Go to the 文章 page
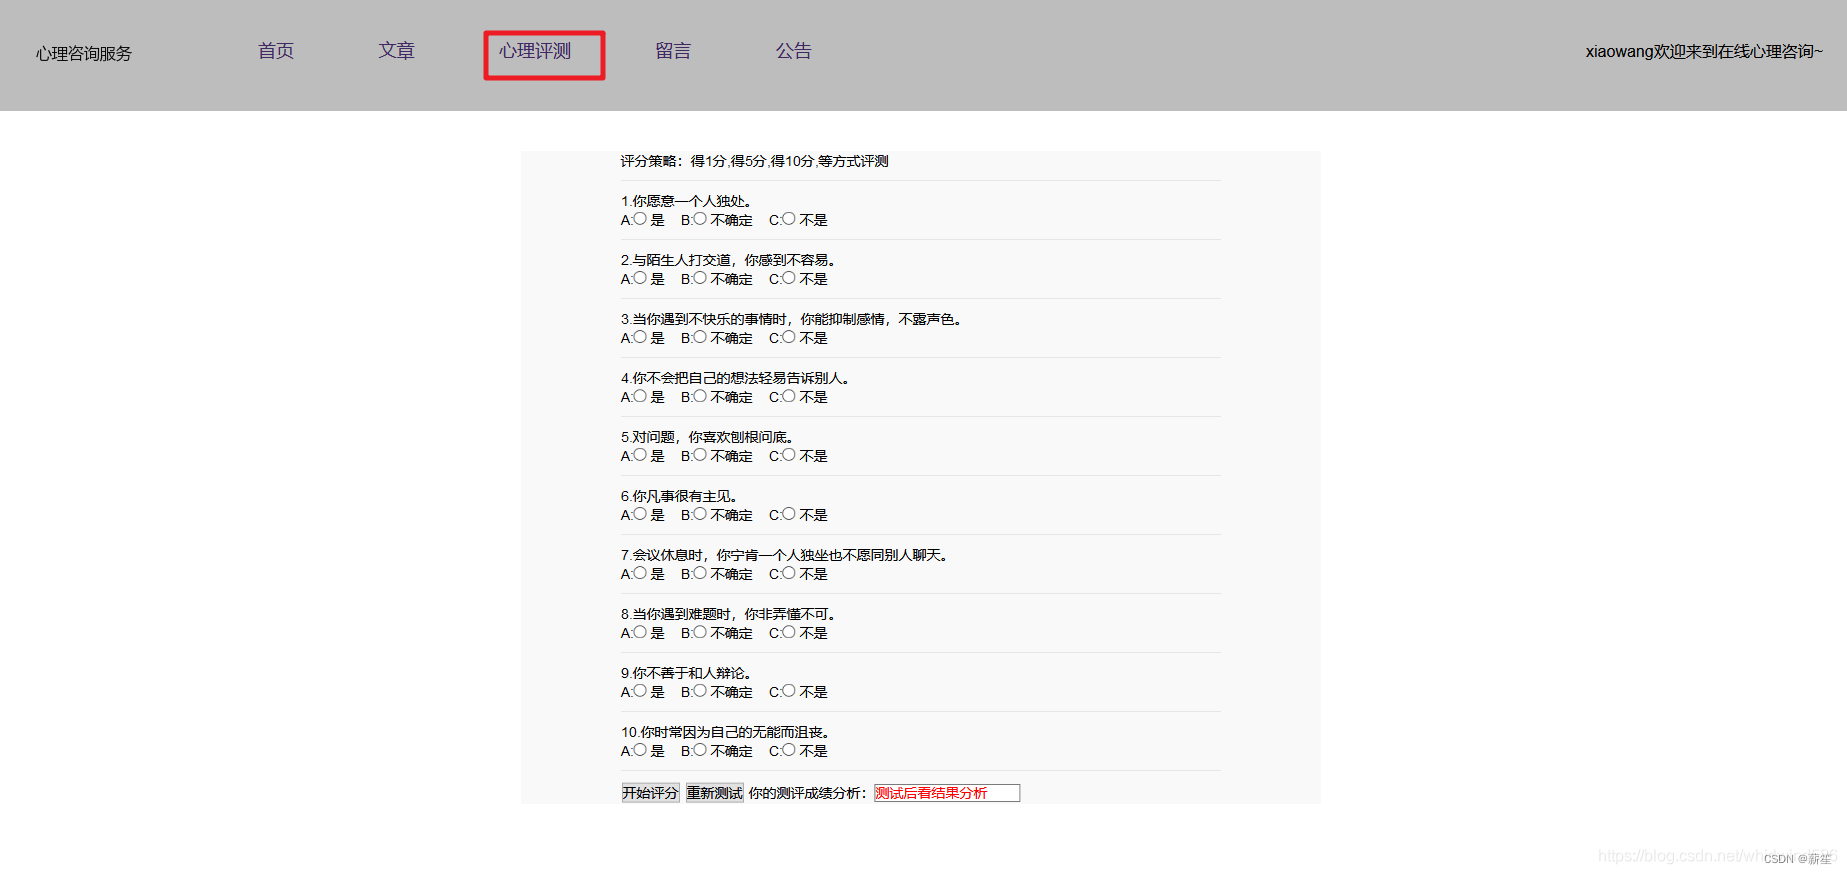1847x874 pixels. [x=396, y=51]
